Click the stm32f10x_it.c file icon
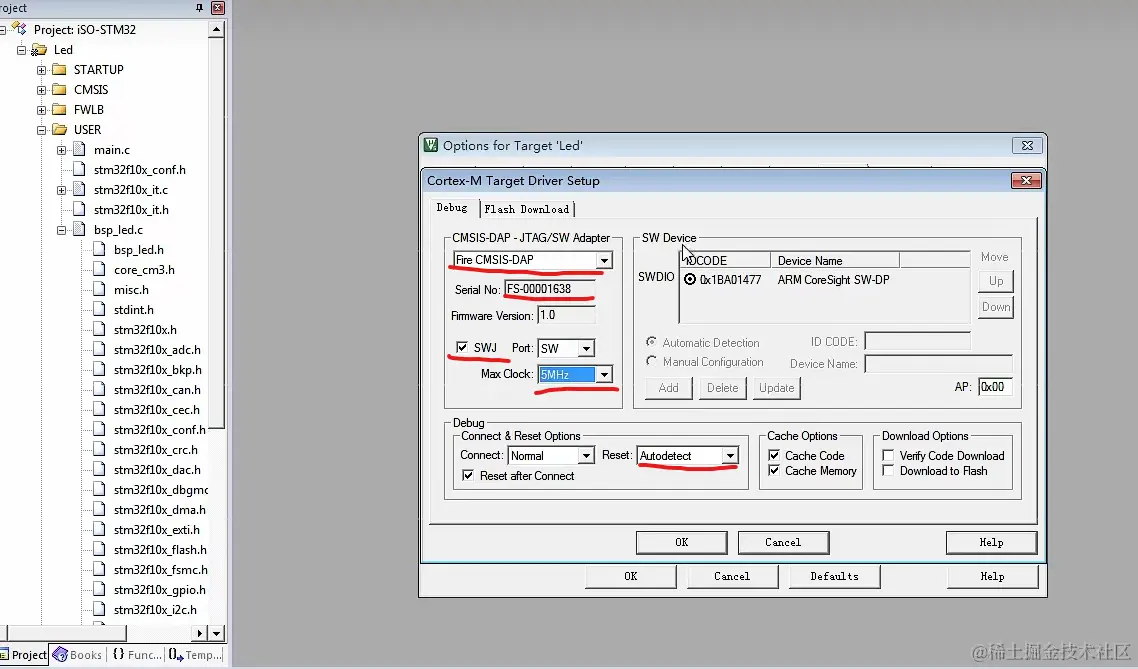Viewport: 1138px width, 669px height. [x=79, y=189]
